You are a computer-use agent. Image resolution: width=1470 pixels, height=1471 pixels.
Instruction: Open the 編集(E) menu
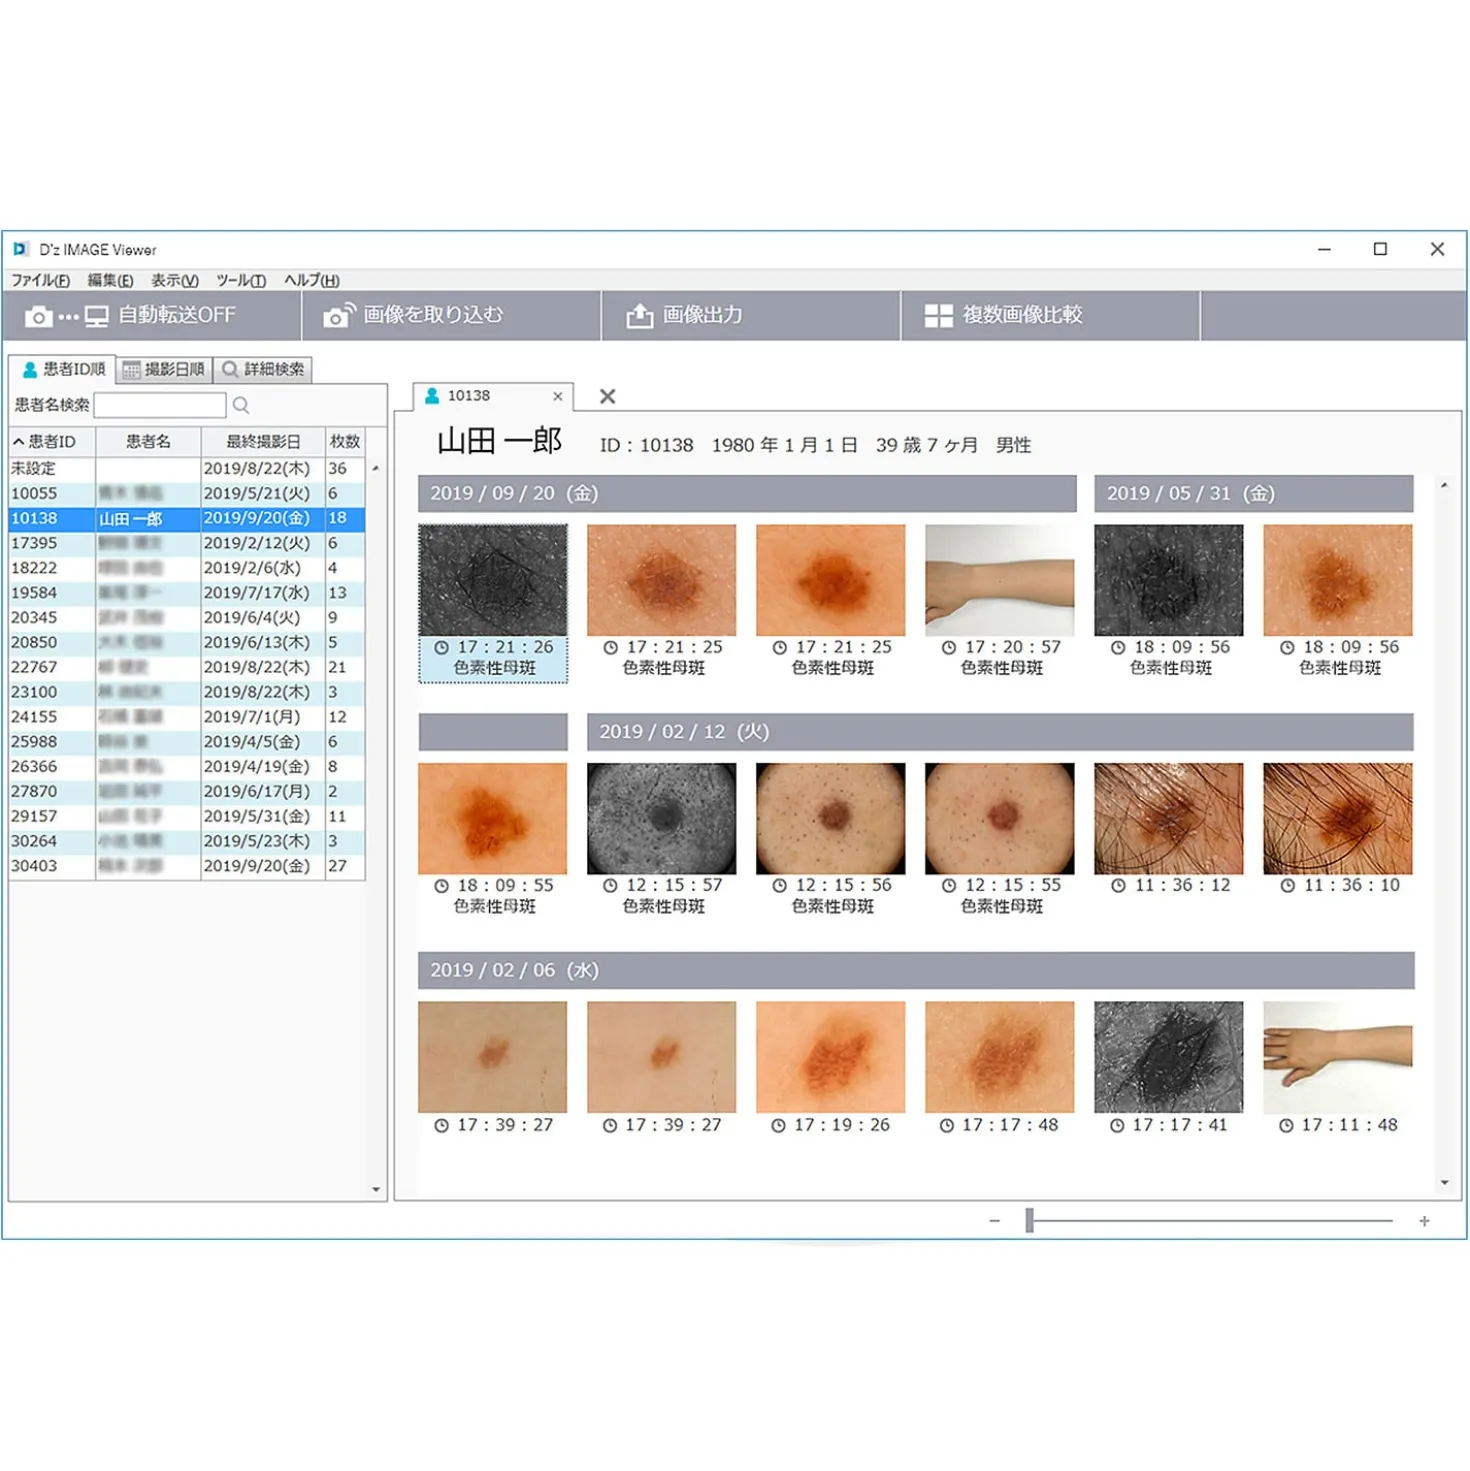coord(110,280)
